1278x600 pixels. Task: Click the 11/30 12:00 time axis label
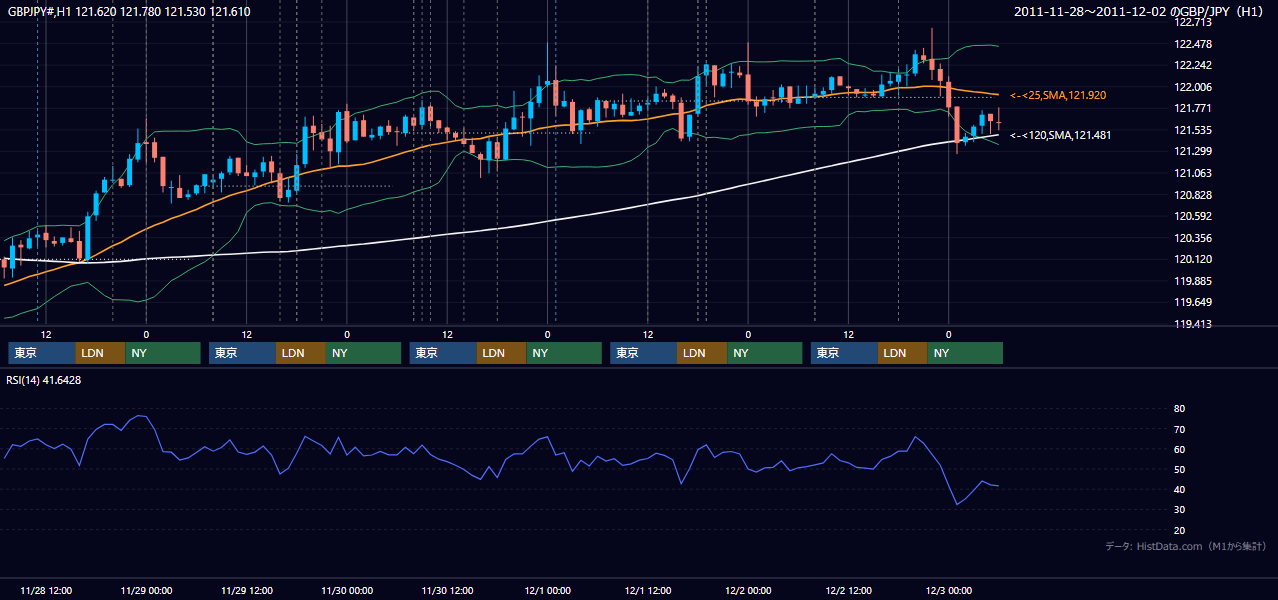[x=447, y=590]
